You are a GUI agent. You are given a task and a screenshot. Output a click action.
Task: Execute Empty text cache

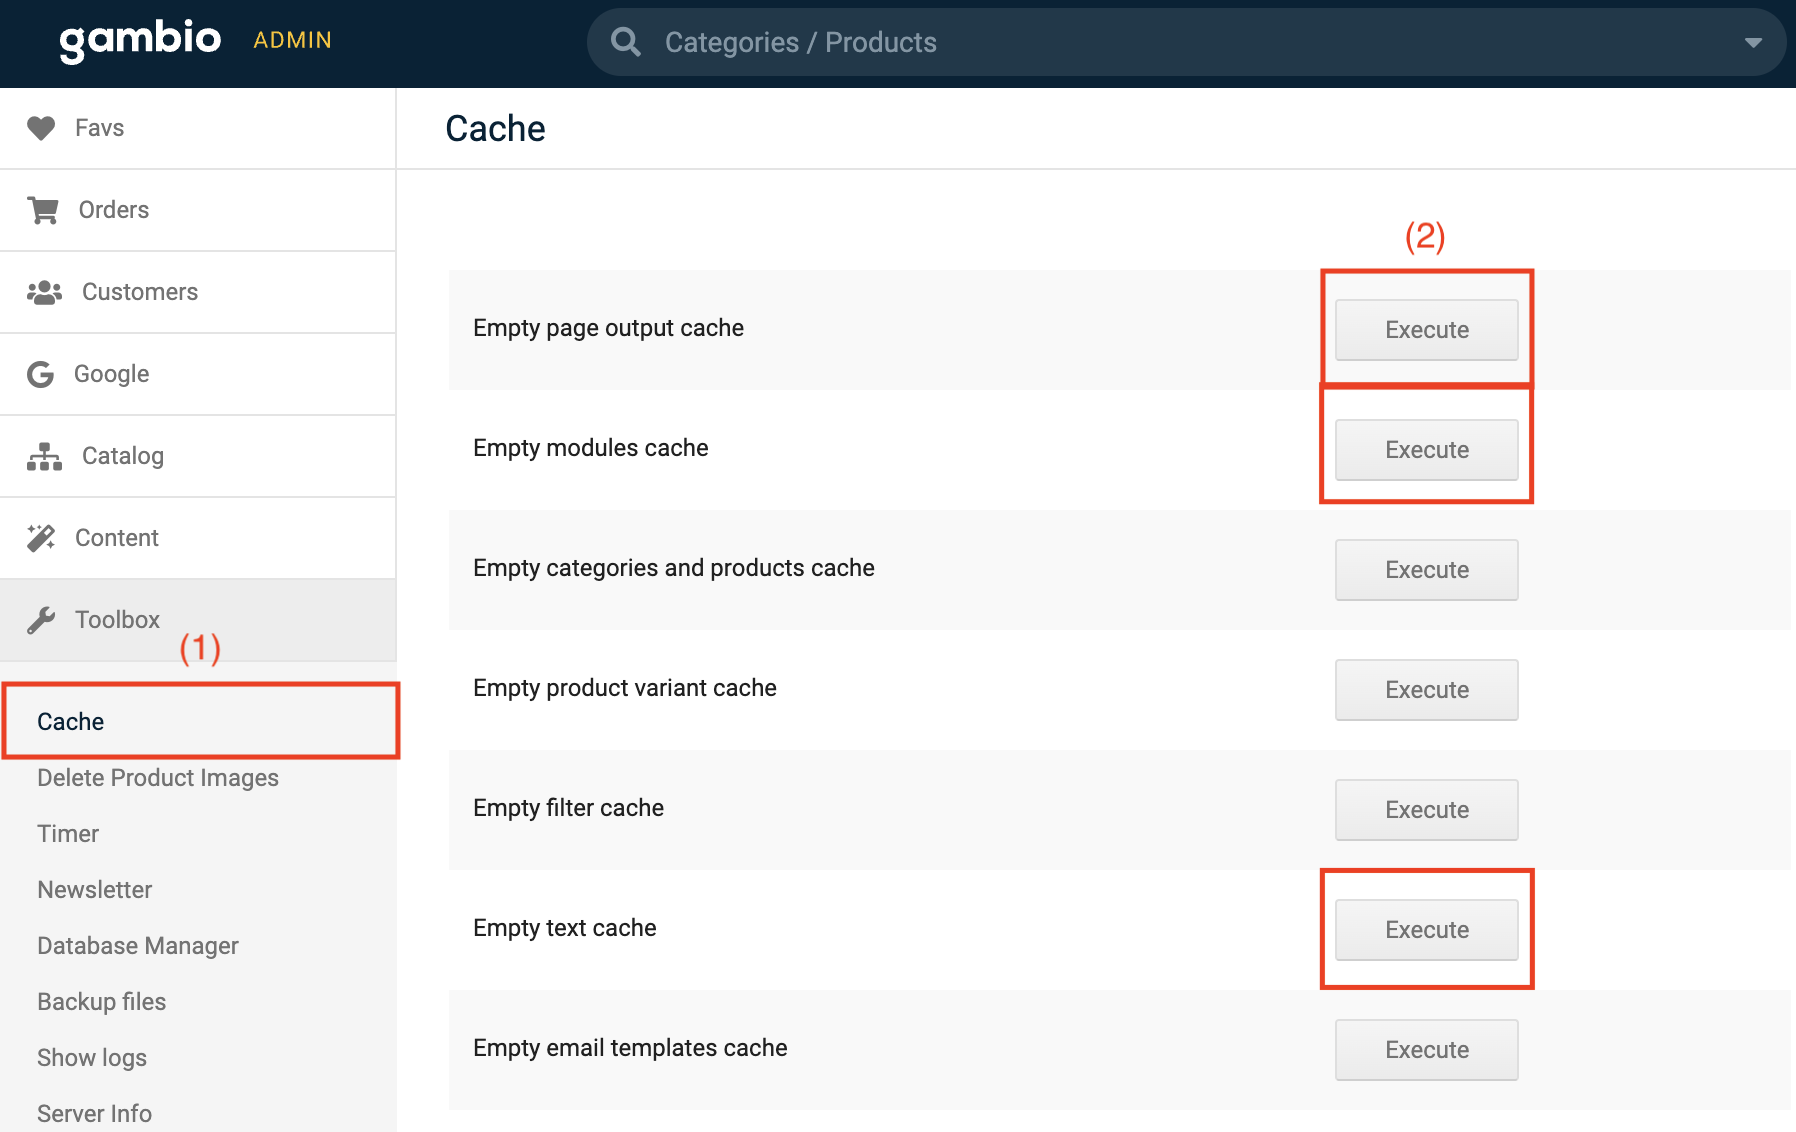1426,930
